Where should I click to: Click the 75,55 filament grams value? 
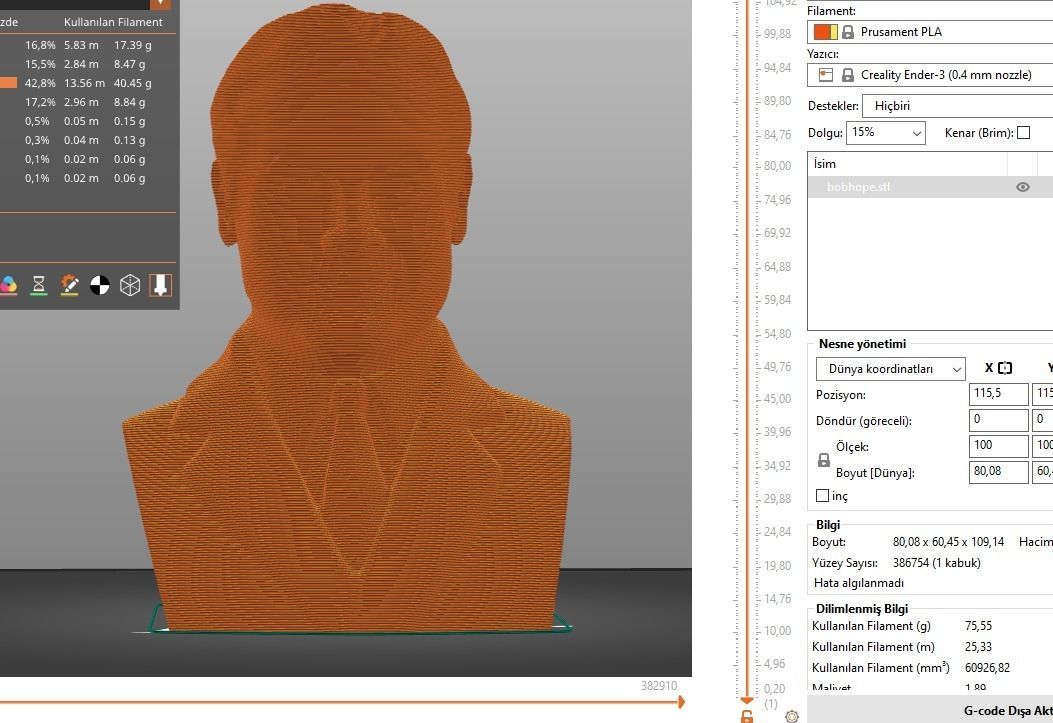coord(978,626)
